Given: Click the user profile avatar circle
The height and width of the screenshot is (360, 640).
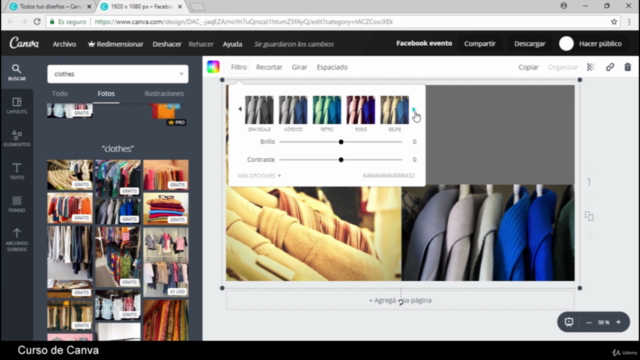Looking at the screenshot, I should click(566, 44).
